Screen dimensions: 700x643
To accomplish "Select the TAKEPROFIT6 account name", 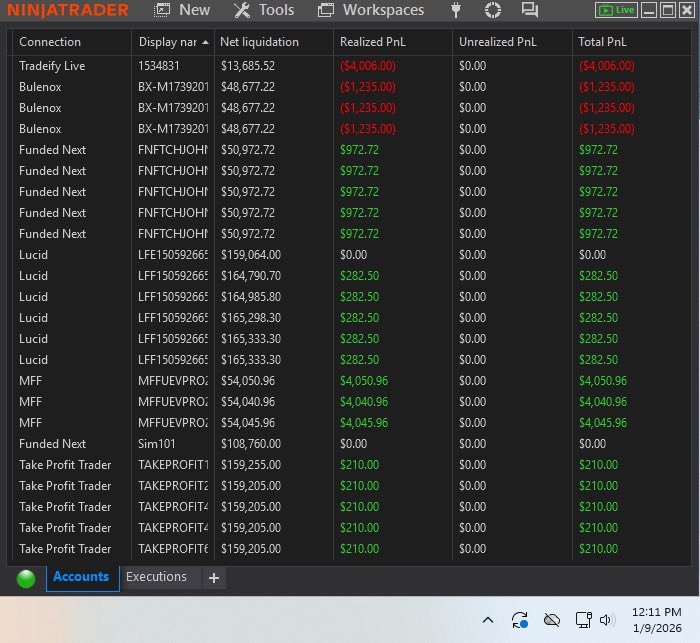I will [x=173, y=549].
